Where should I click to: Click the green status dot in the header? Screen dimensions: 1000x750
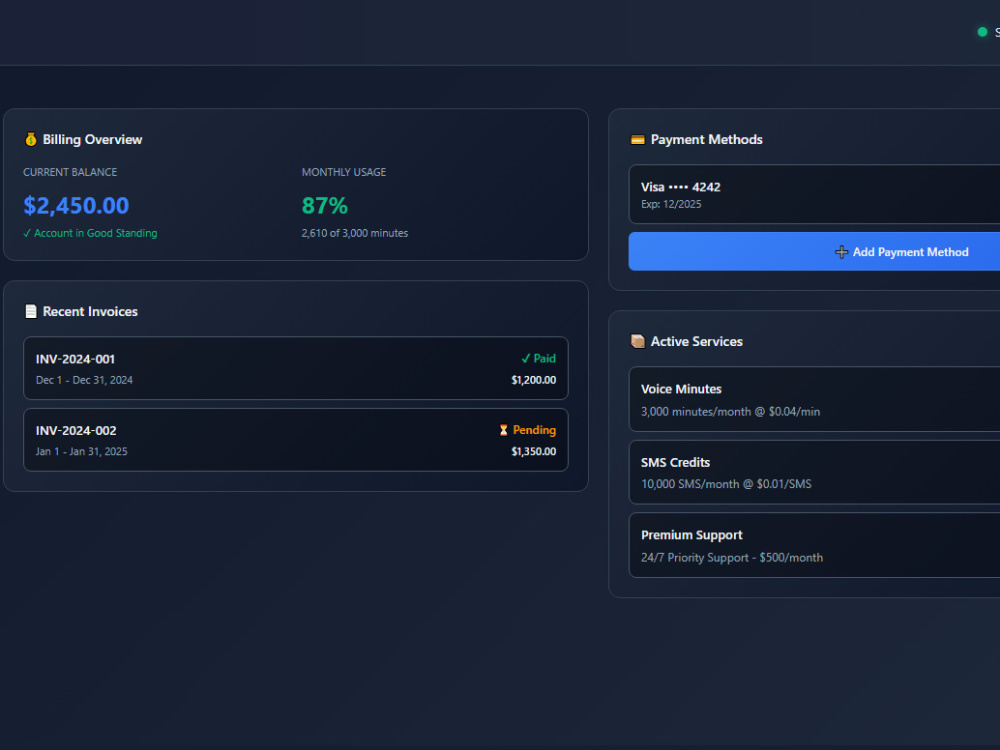point(982,32)
